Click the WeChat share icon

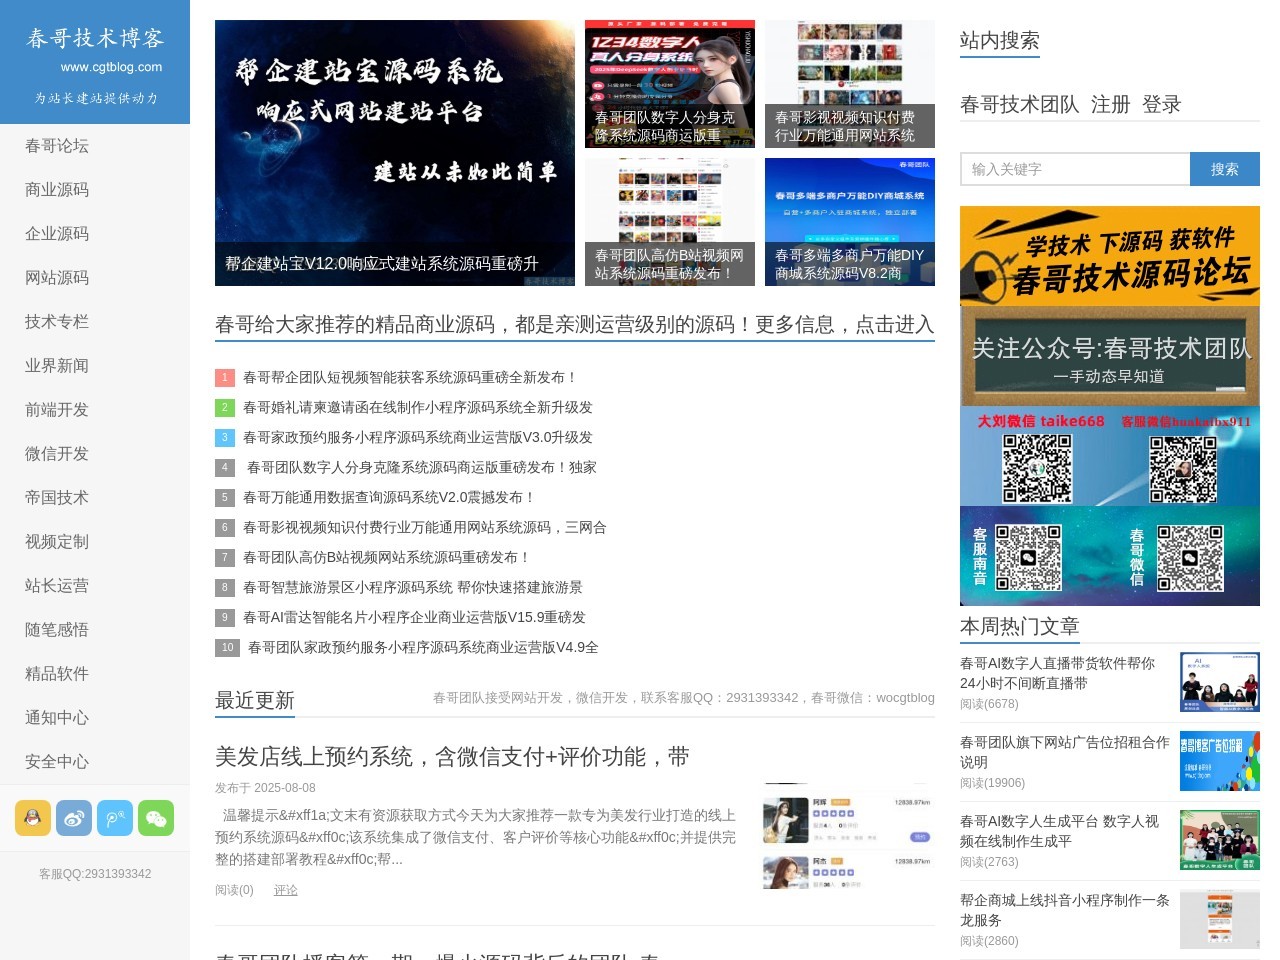coord(156,818)
